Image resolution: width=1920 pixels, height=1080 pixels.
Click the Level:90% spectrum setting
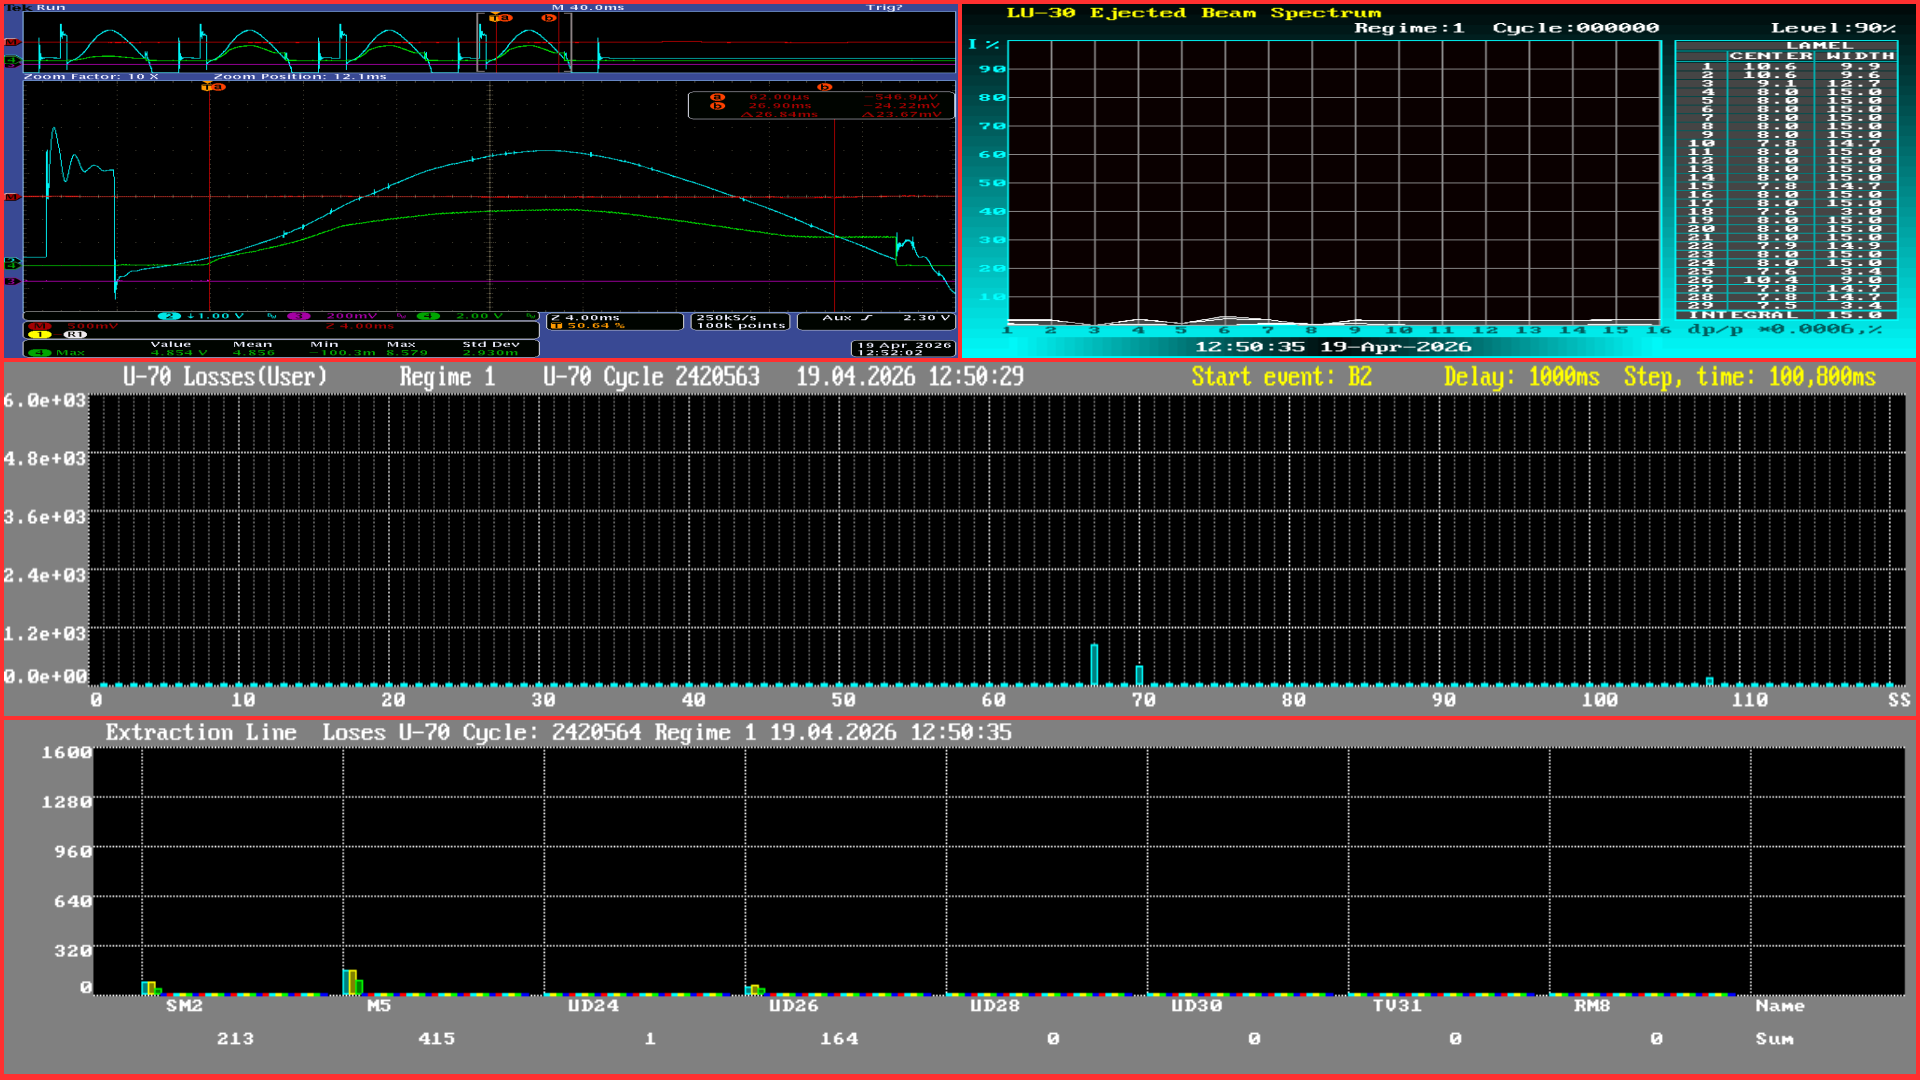[1832, 28]
